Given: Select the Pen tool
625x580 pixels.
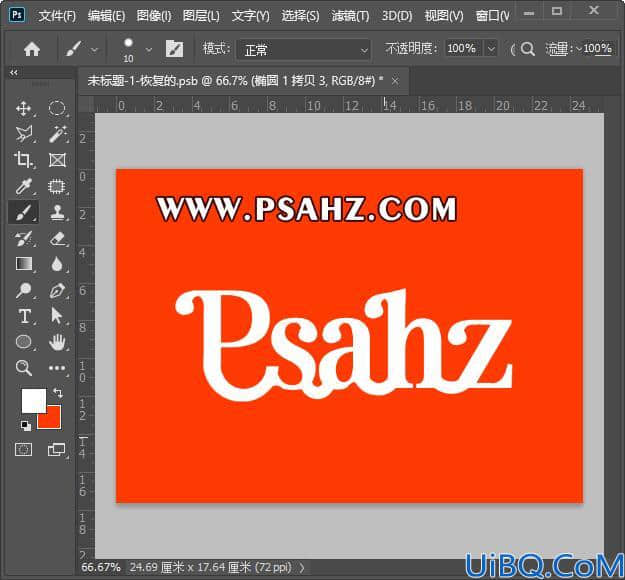Looking at the screenshot, I should point(57,290).
